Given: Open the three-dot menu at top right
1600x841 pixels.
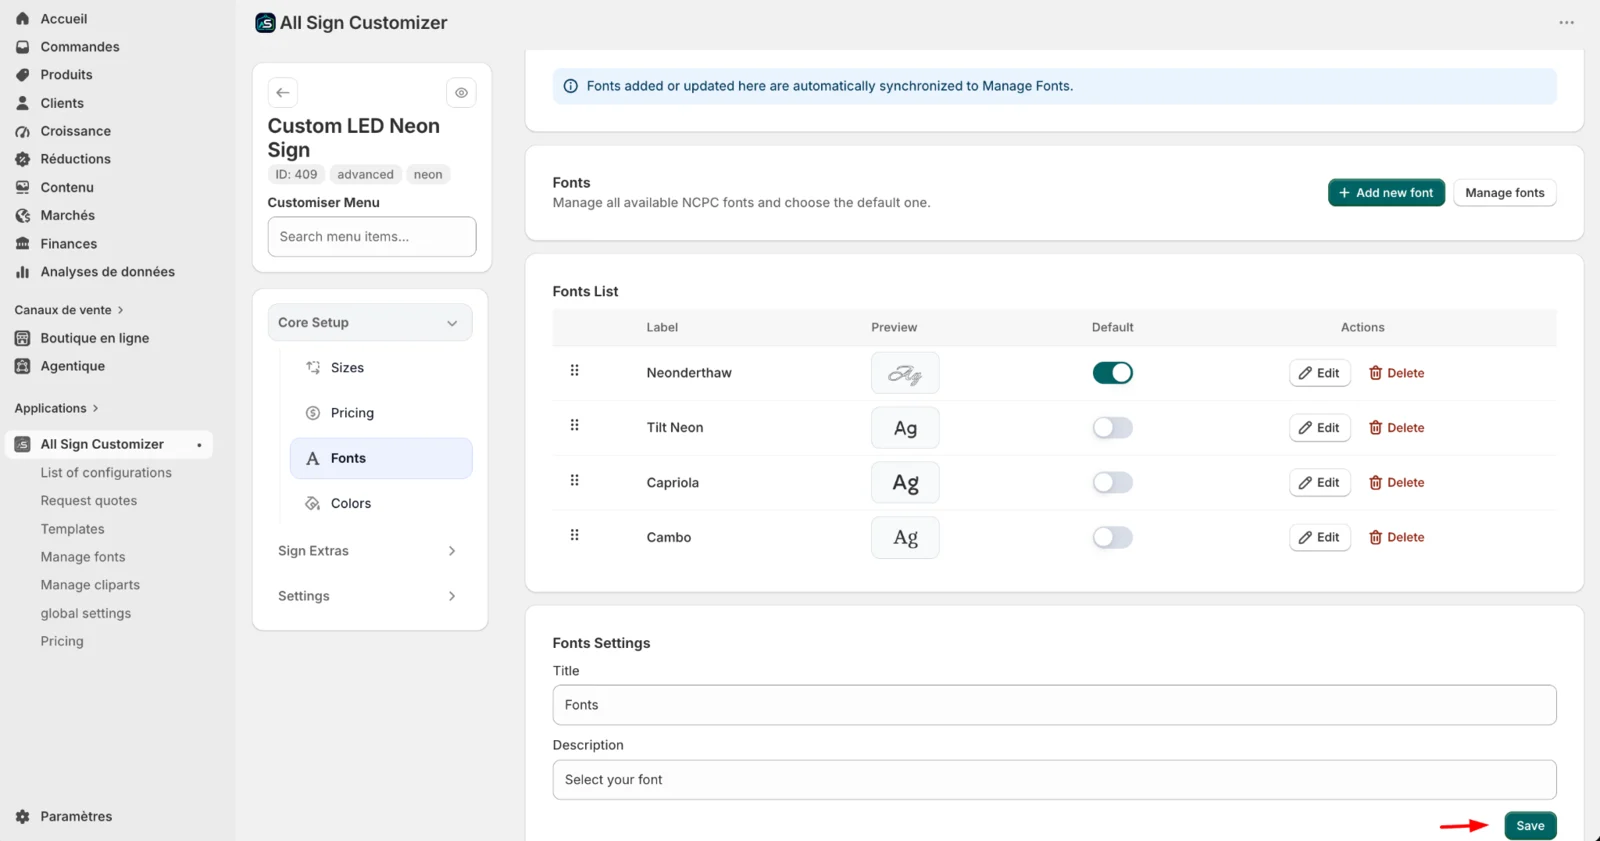Looking at the screenshot, I should (x=1566, y=23).
